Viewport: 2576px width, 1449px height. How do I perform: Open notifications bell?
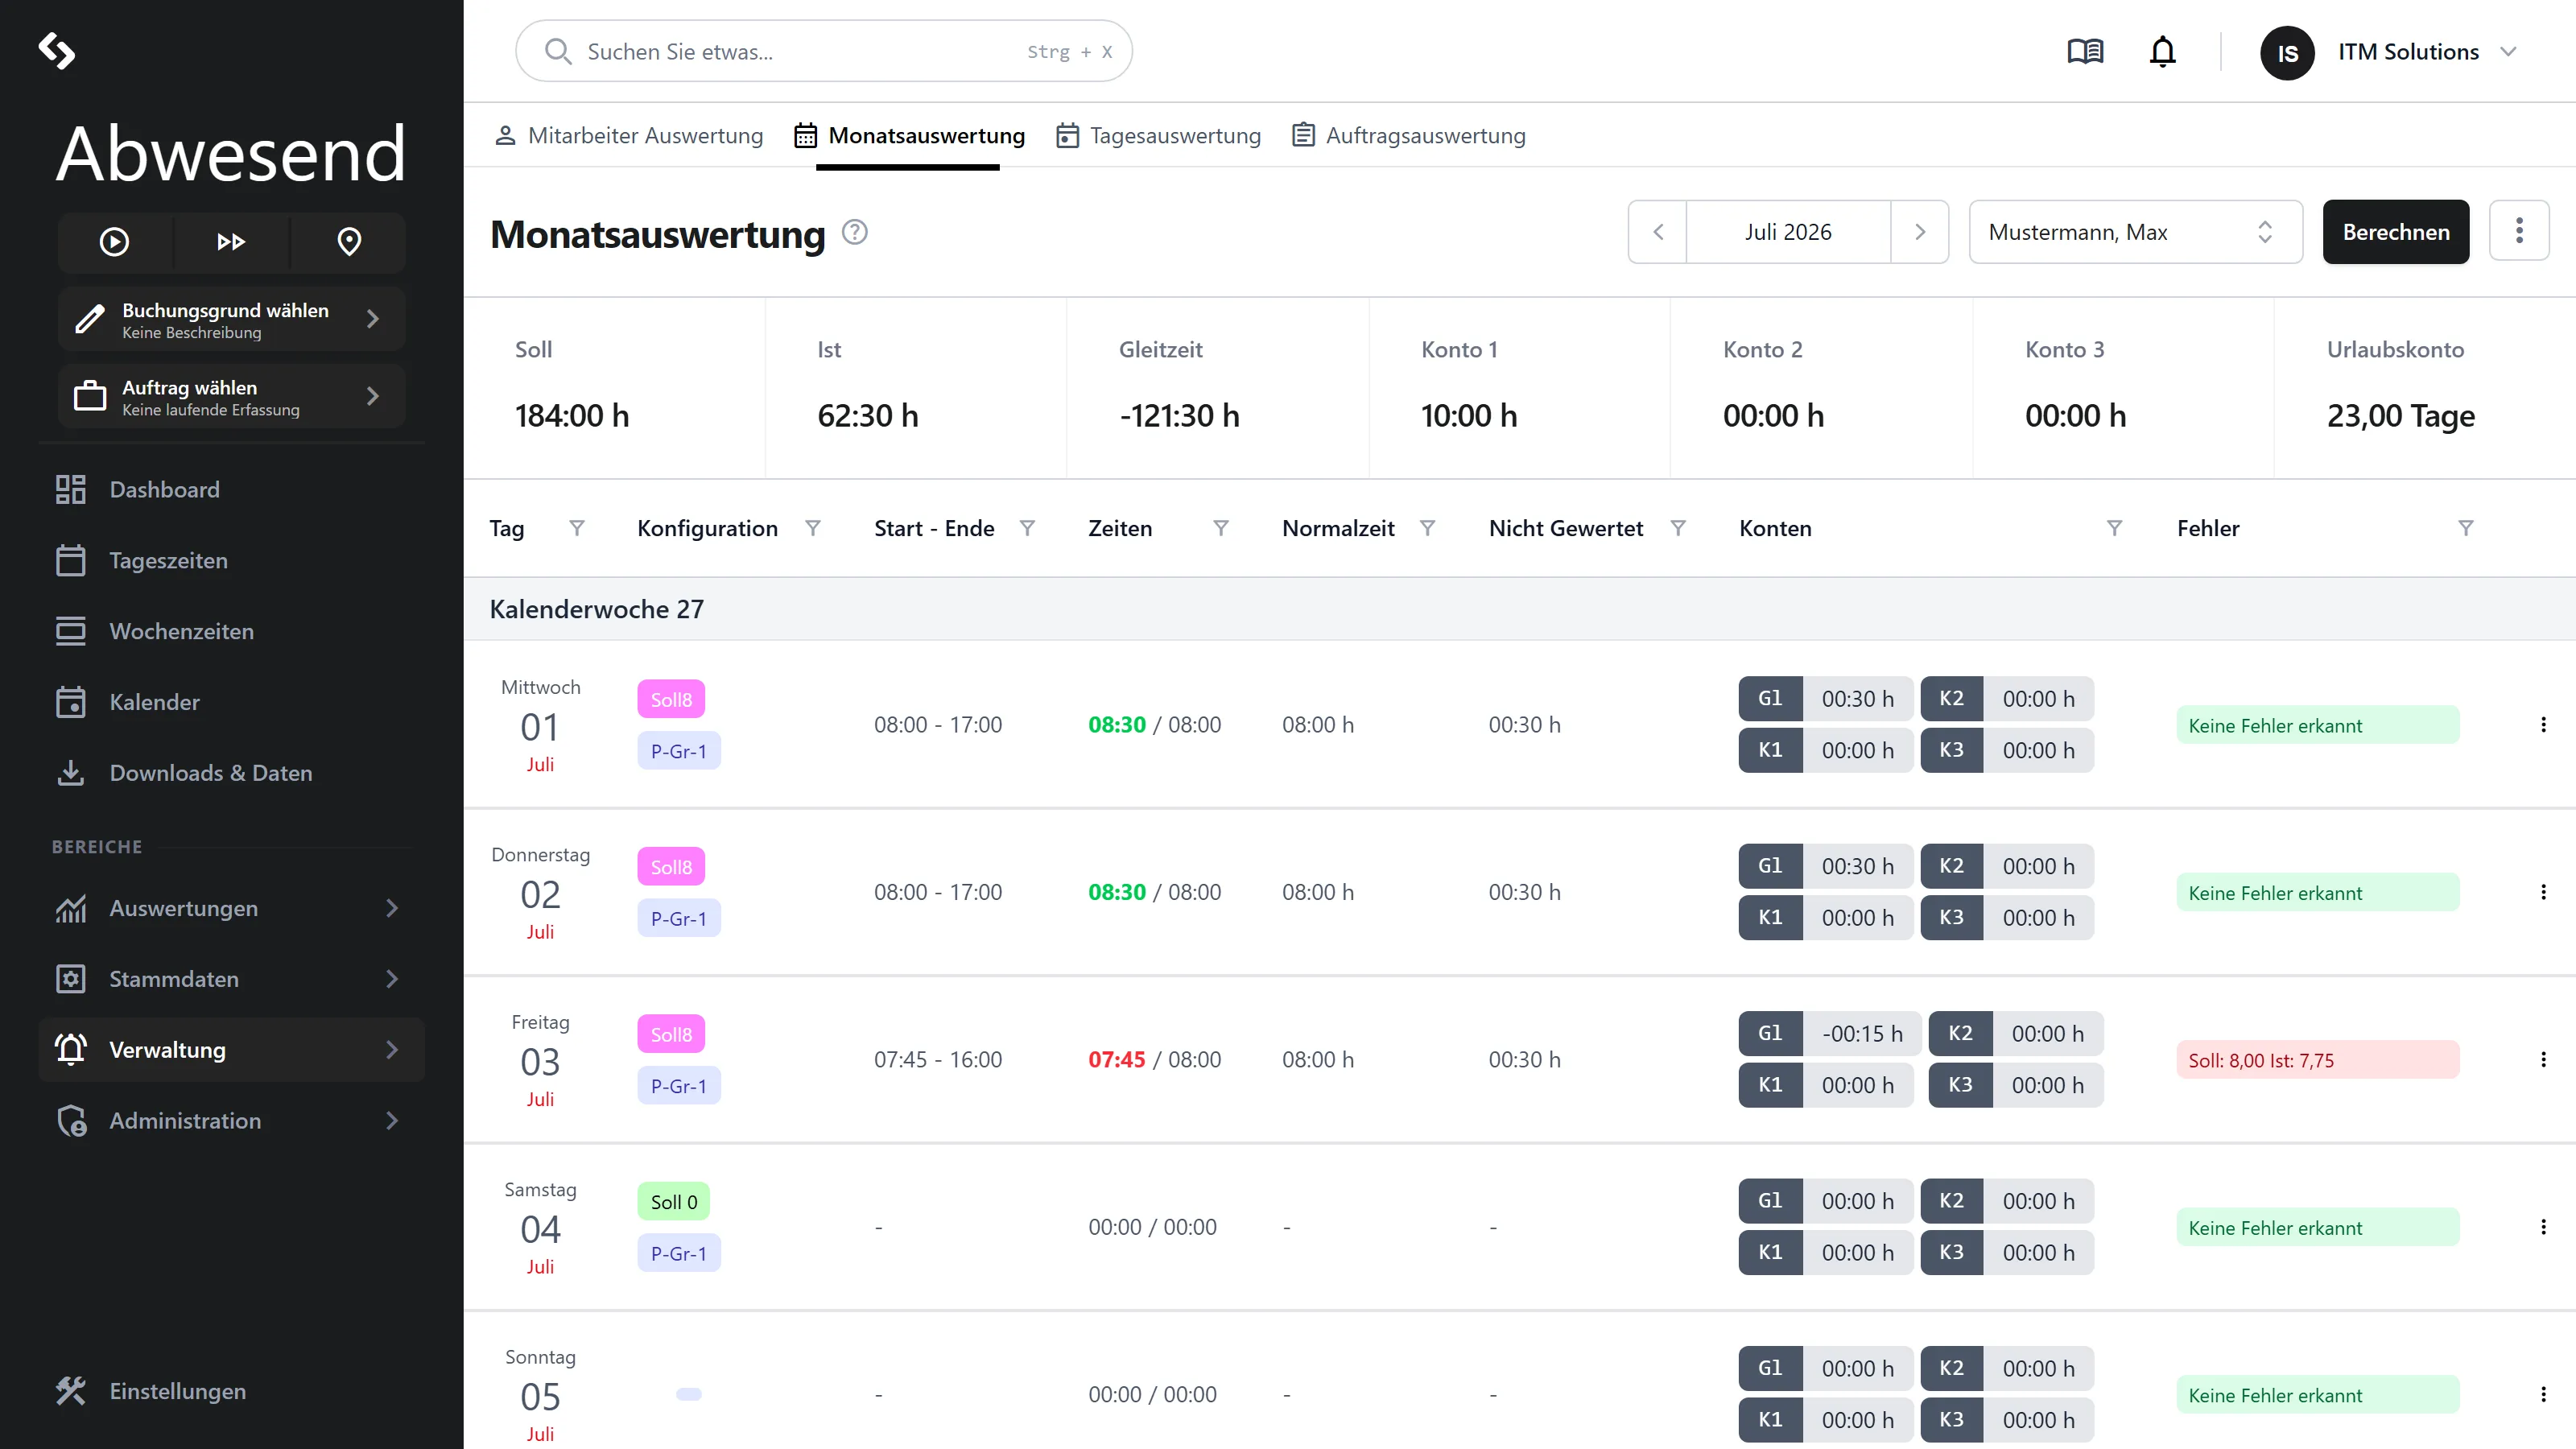(x=2162, y=51)
